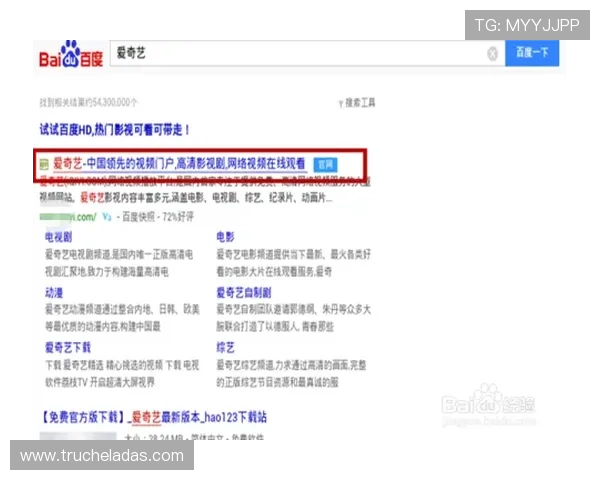
Task: Click the blue 官网 badge
Action: click(325, 165)
